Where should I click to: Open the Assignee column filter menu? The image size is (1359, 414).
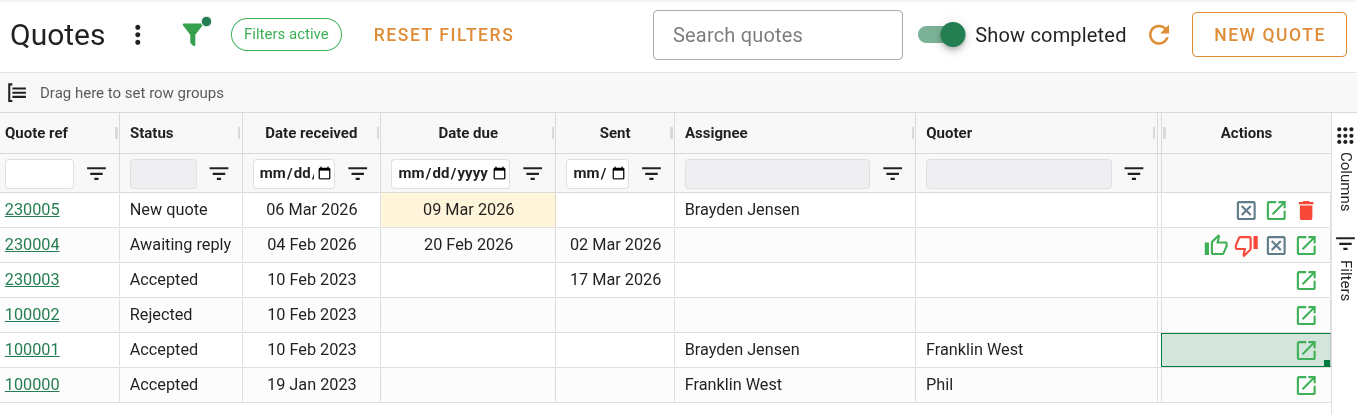click(893, 174)
